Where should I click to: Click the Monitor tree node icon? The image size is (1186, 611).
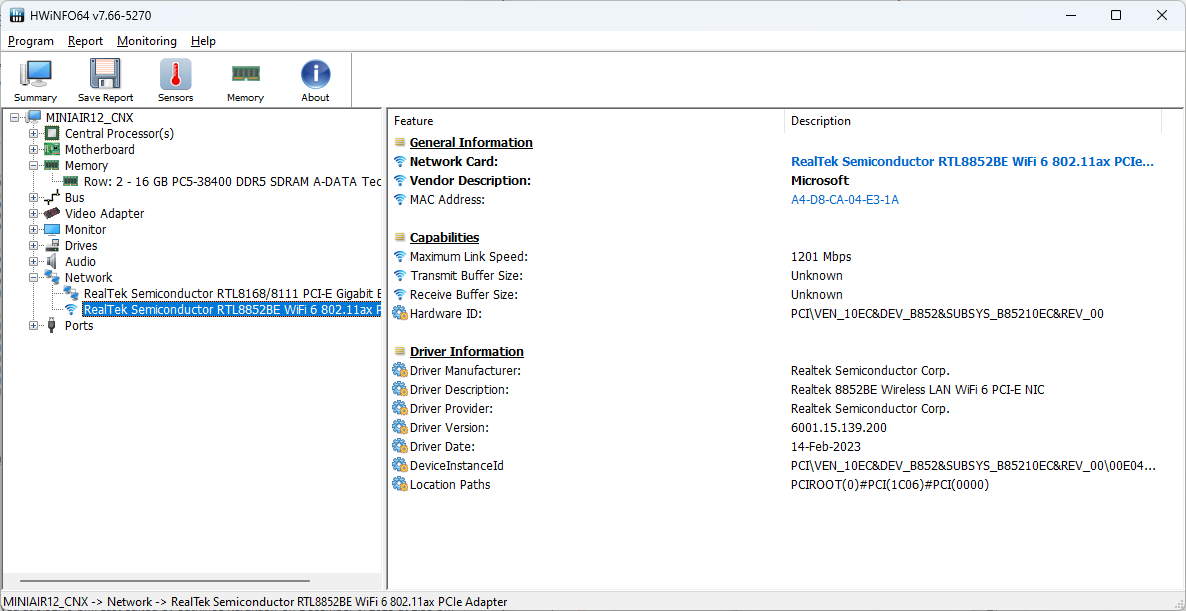(x=52, y=229)
